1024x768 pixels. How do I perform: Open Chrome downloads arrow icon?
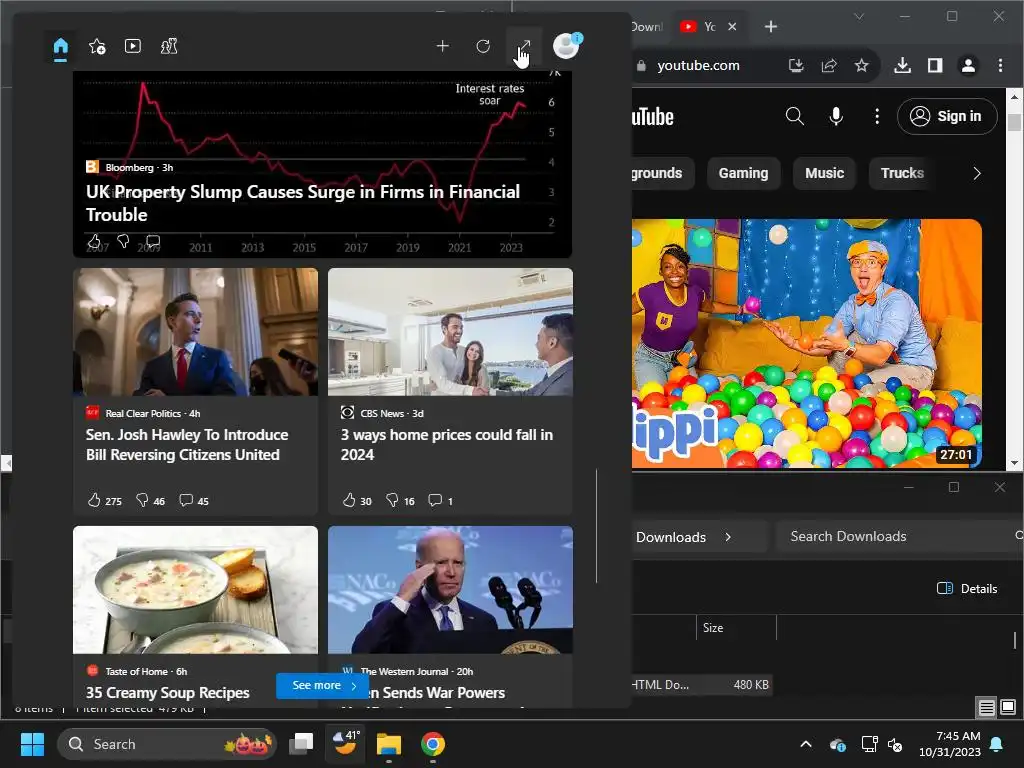[x=903, y=65]
